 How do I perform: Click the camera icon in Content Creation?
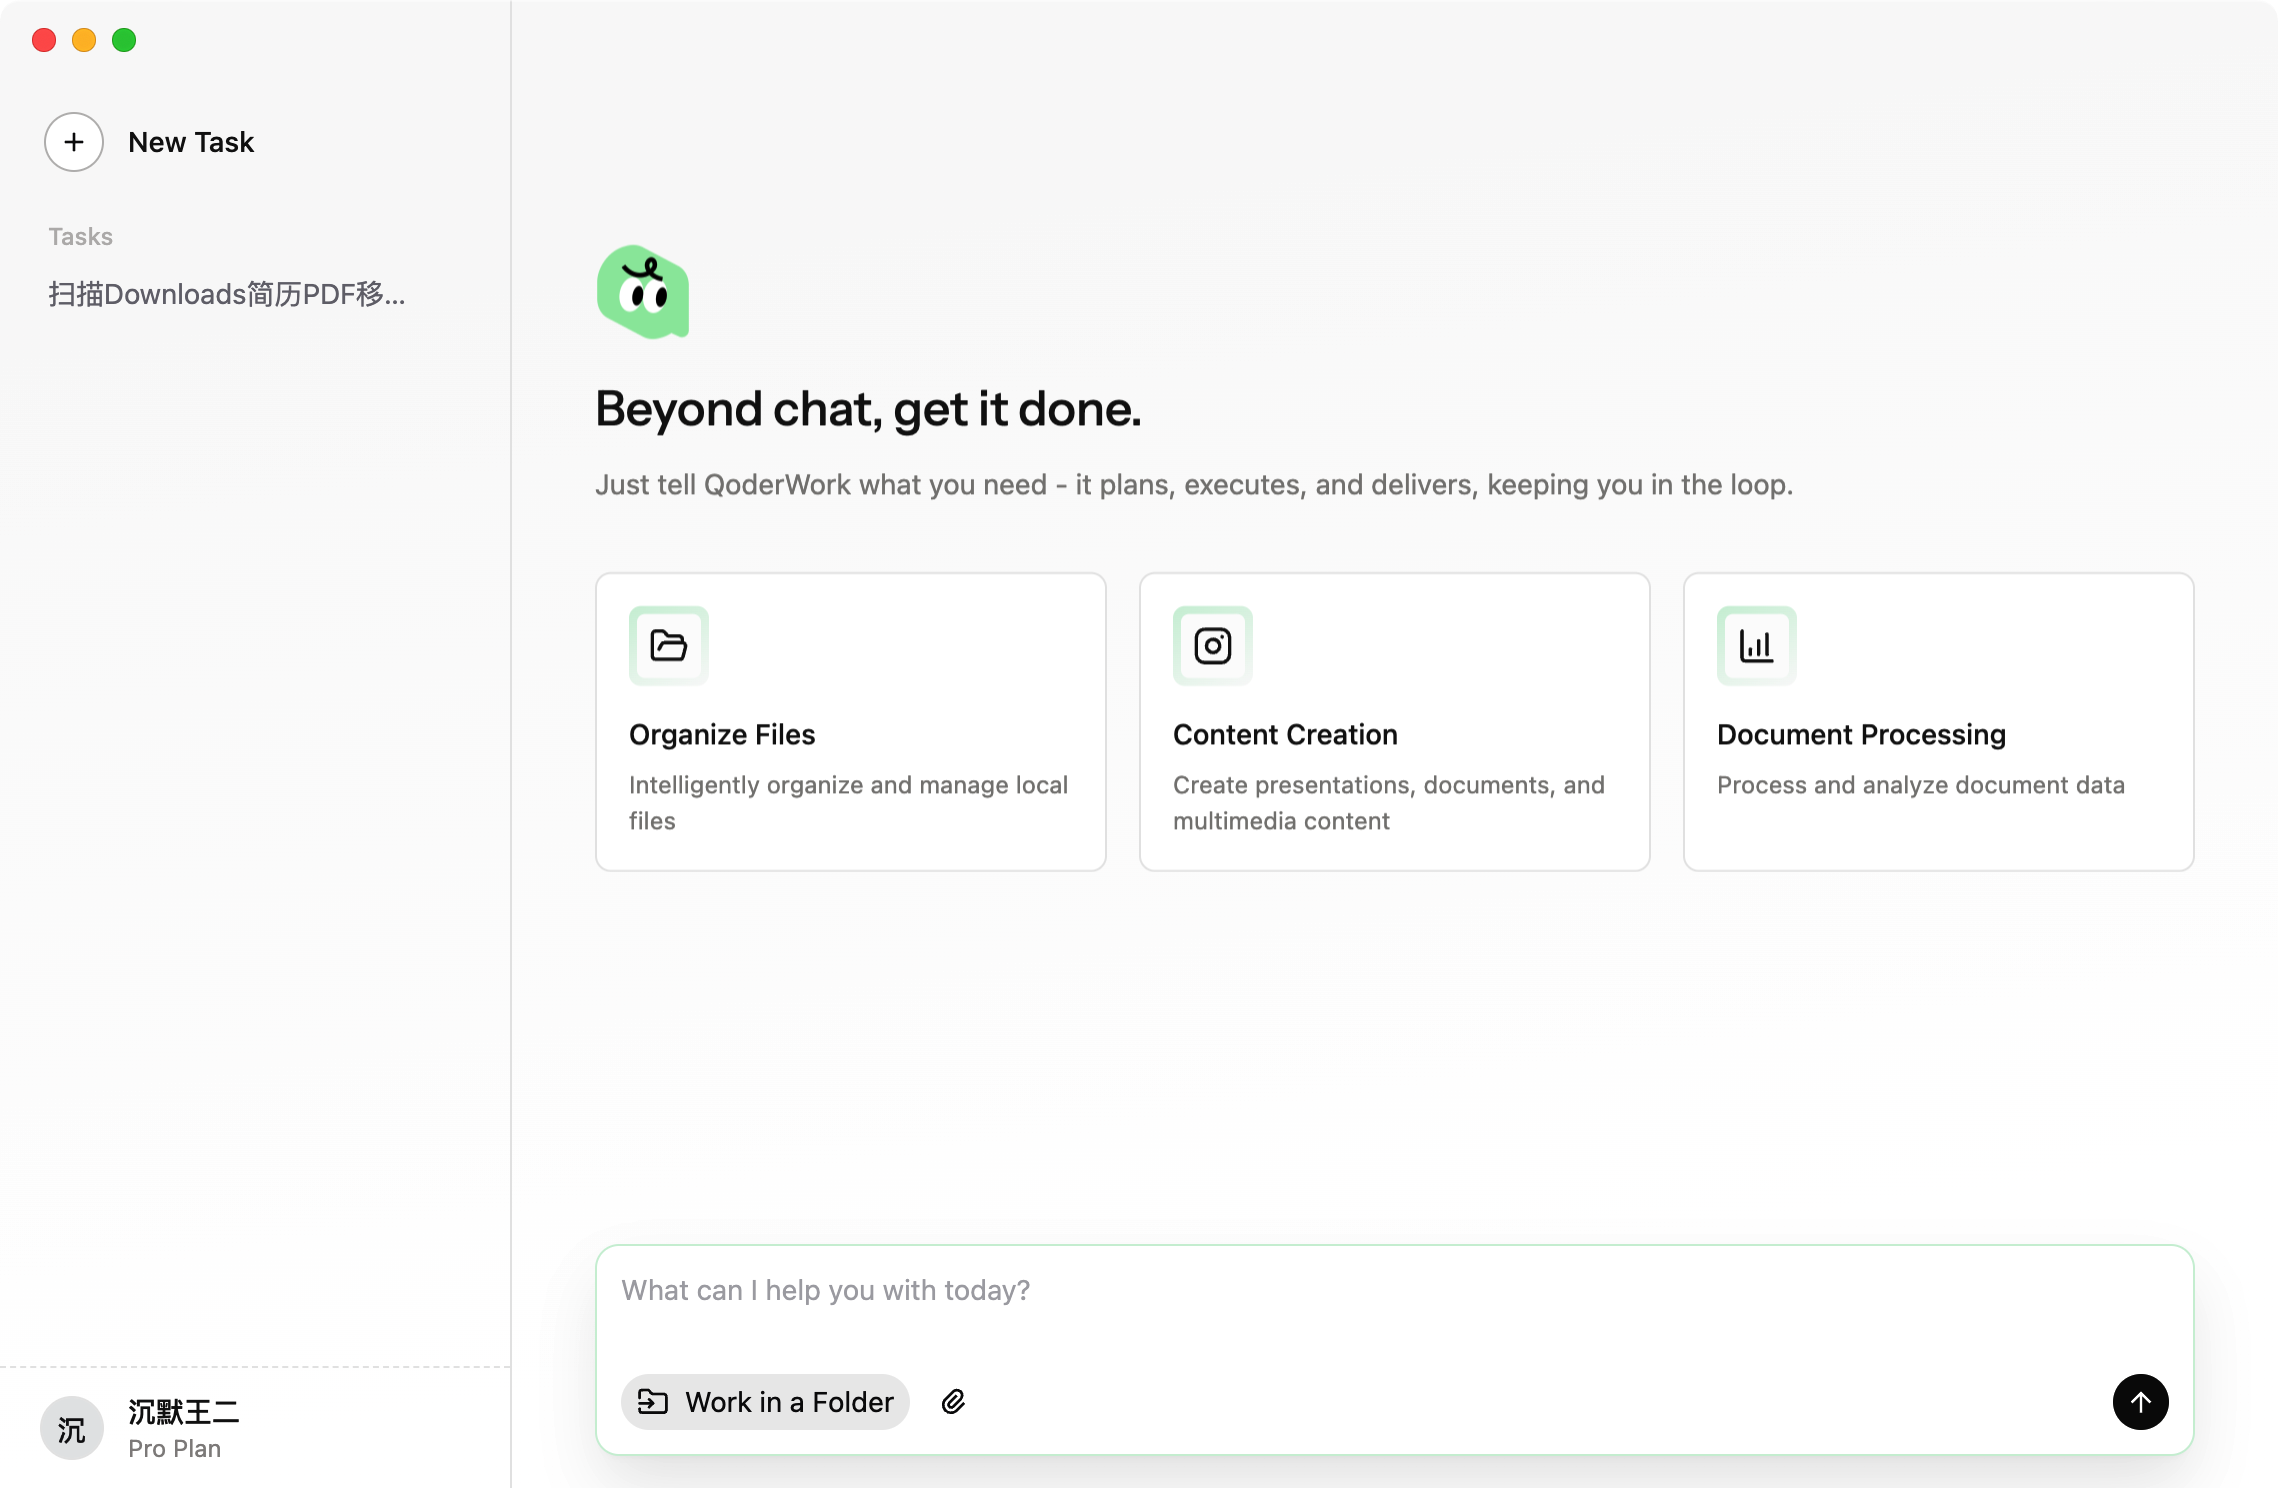1212,646
